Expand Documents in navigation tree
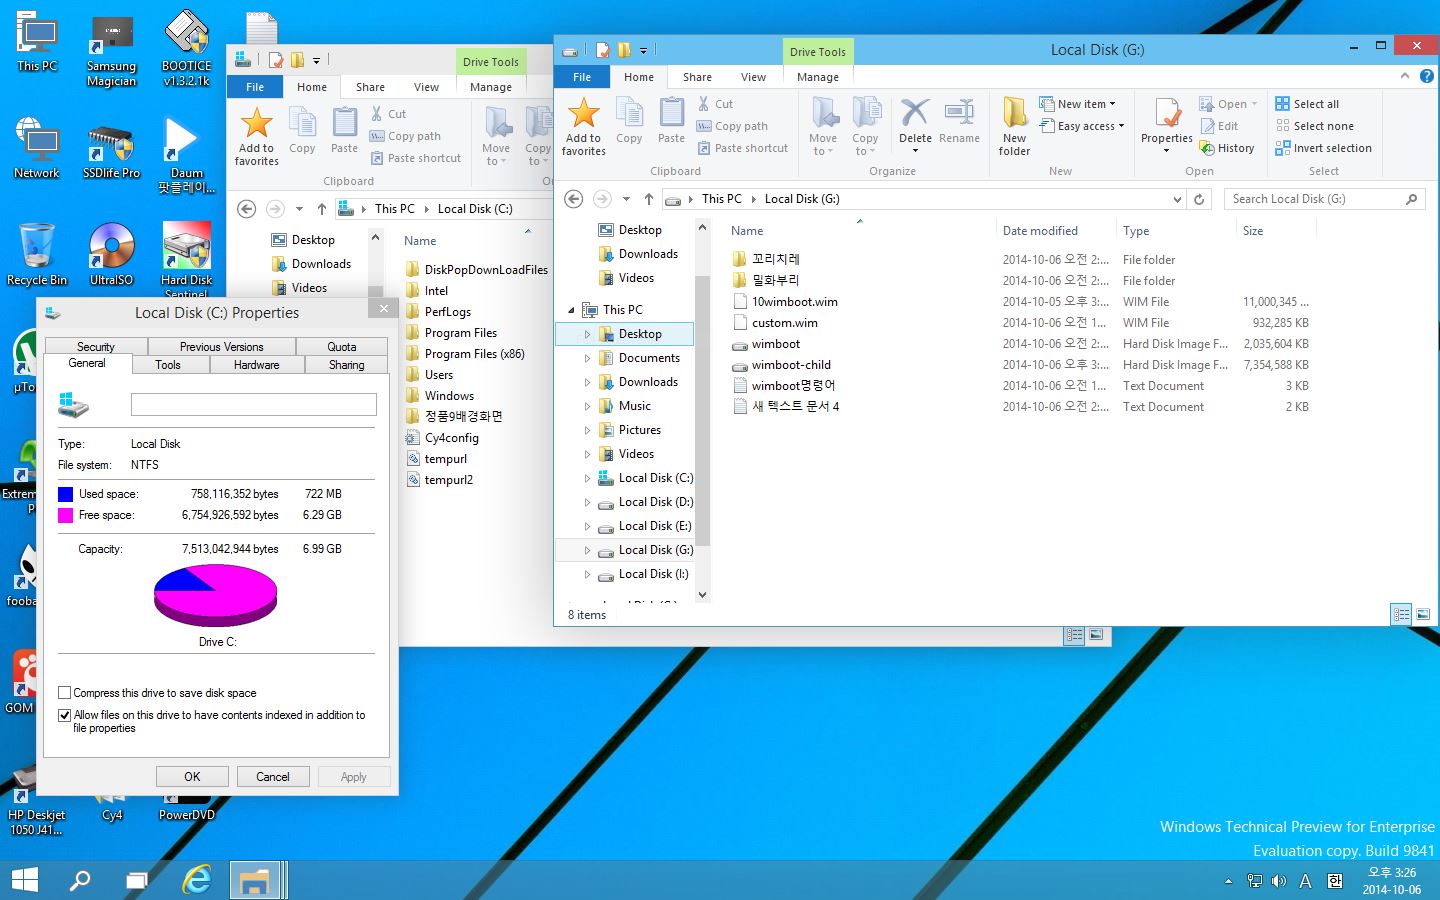The image size is (1440, 900). click(x=587, y=358)
